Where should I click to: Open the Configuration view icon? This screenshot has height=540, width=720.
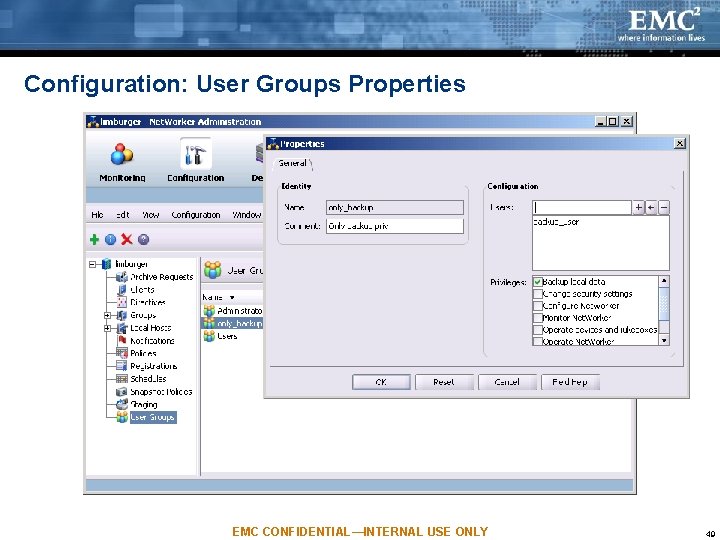click(196, 154)
